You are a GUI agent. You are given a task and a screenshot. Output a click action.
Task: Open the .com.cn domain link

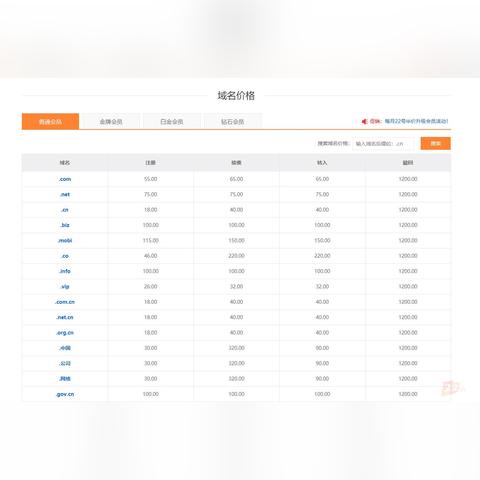(65, 302)
